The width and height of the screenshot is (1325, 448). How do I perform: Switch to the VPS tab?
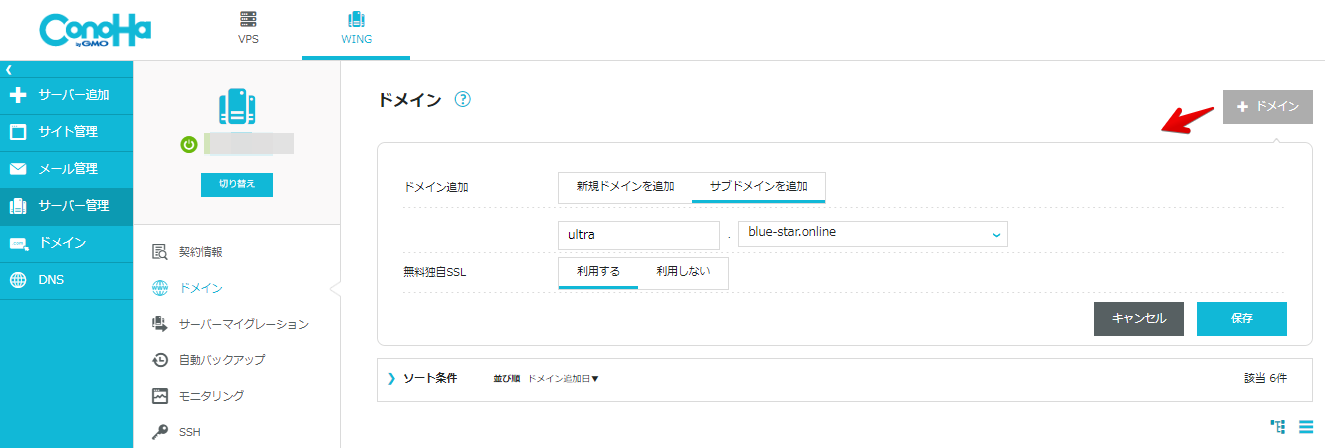point(248,29)
